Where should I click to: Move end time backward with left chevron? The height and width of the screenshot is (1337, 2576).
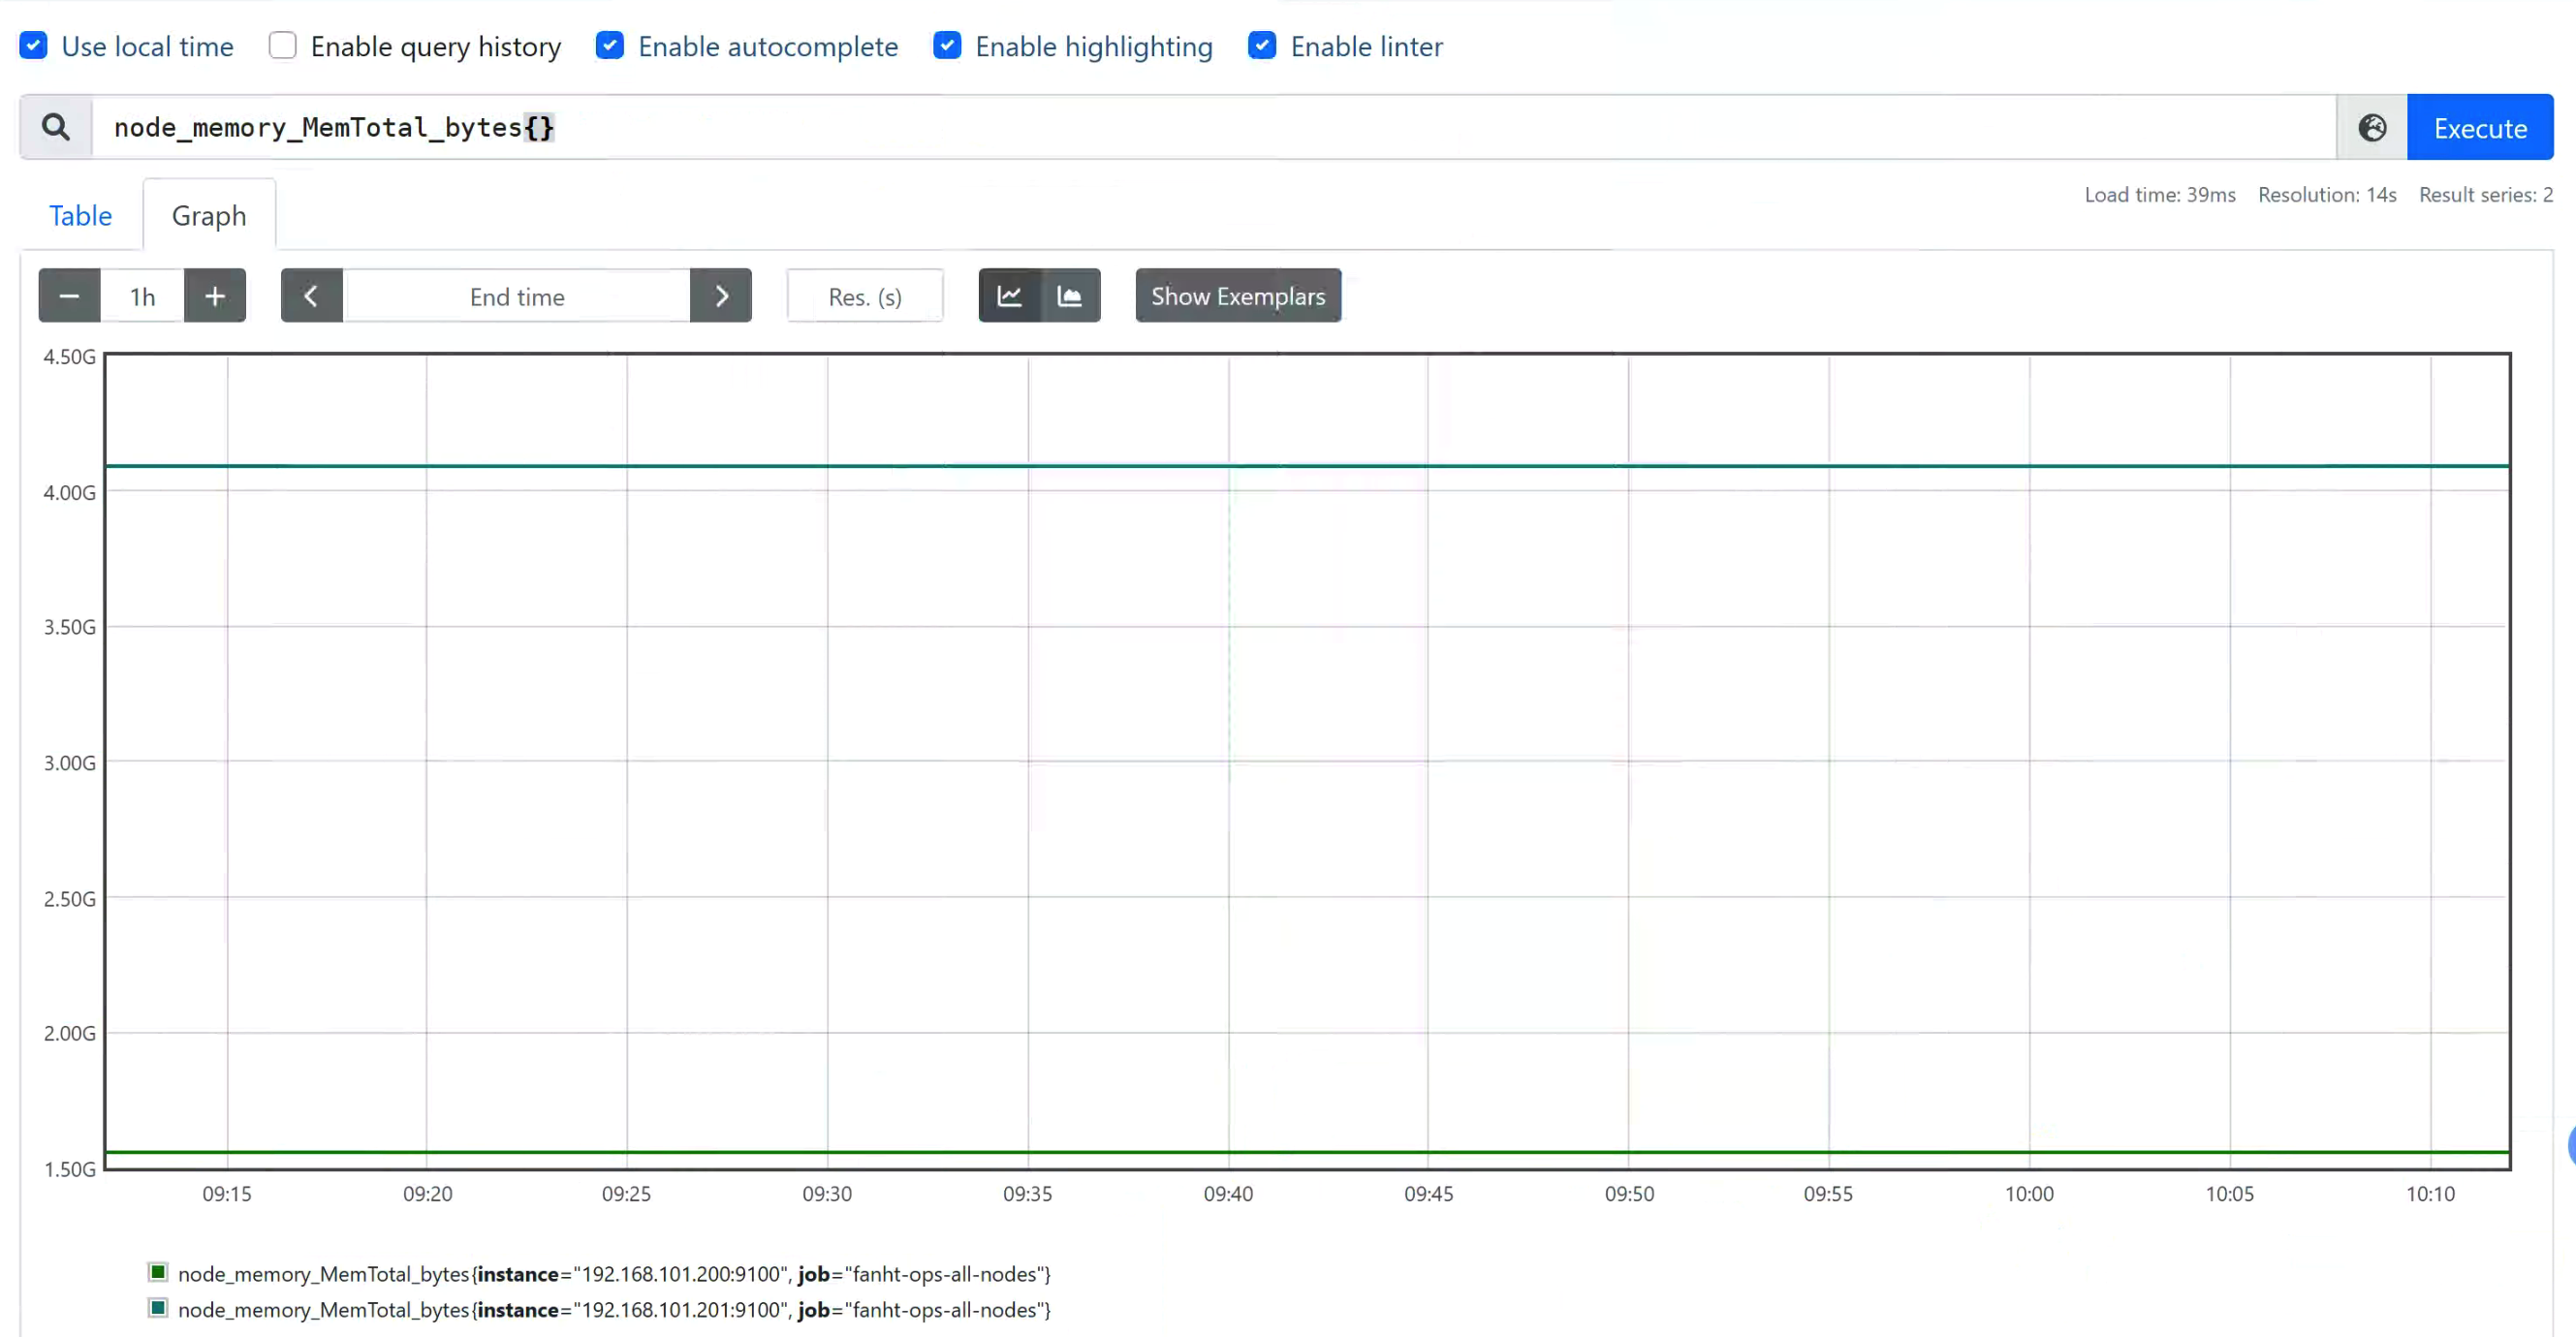pos(311,296)
